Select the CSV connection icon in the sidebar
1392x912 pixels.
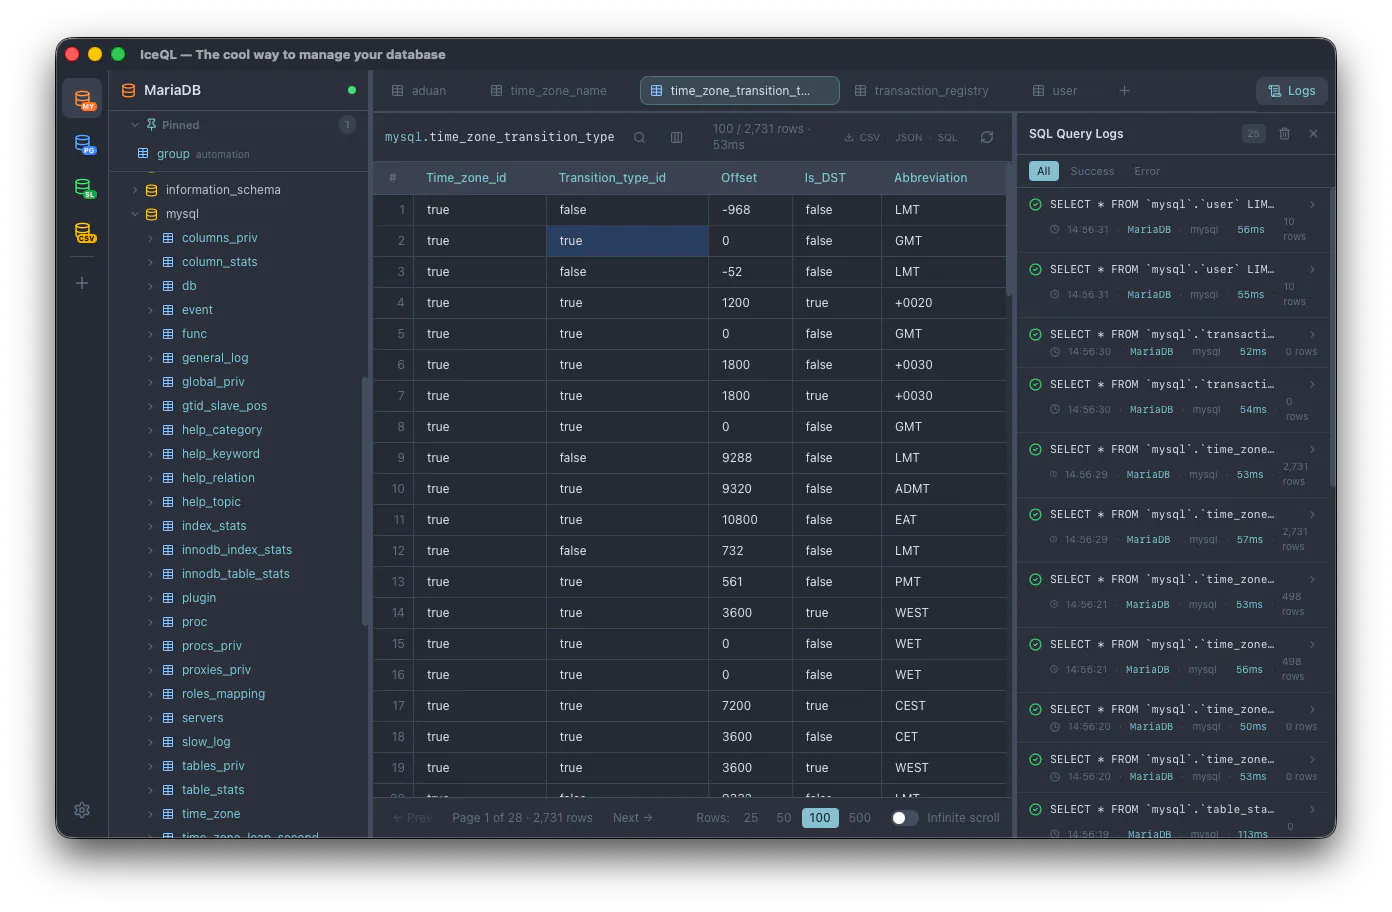point(84,232)
